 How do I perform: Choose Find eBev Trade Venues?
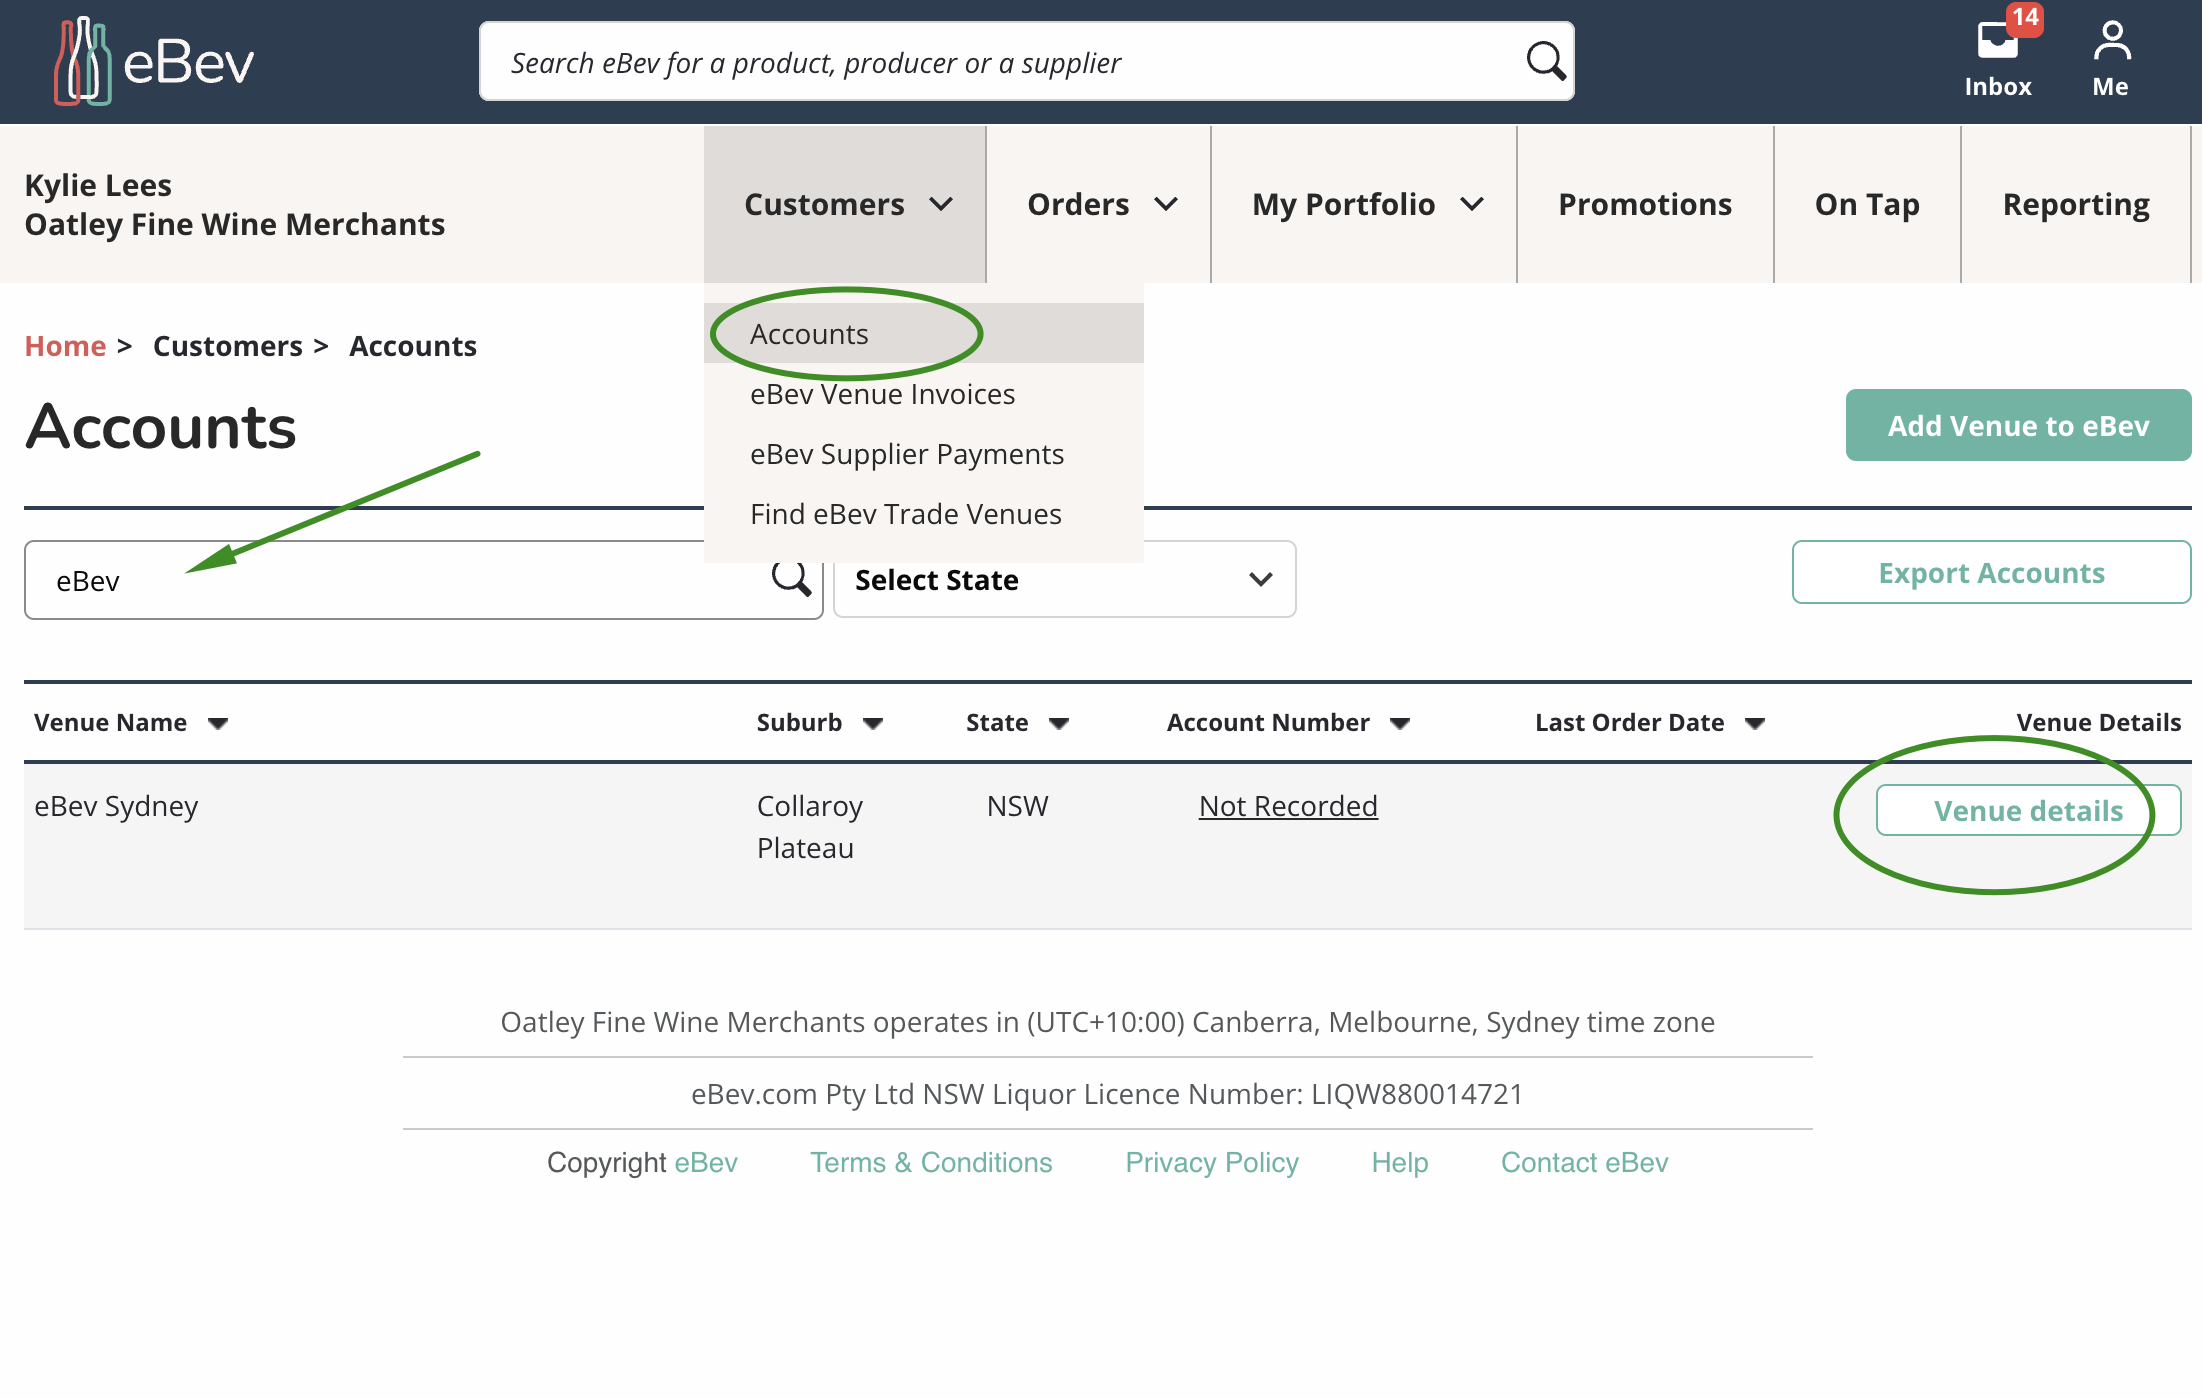pos(905,514)
